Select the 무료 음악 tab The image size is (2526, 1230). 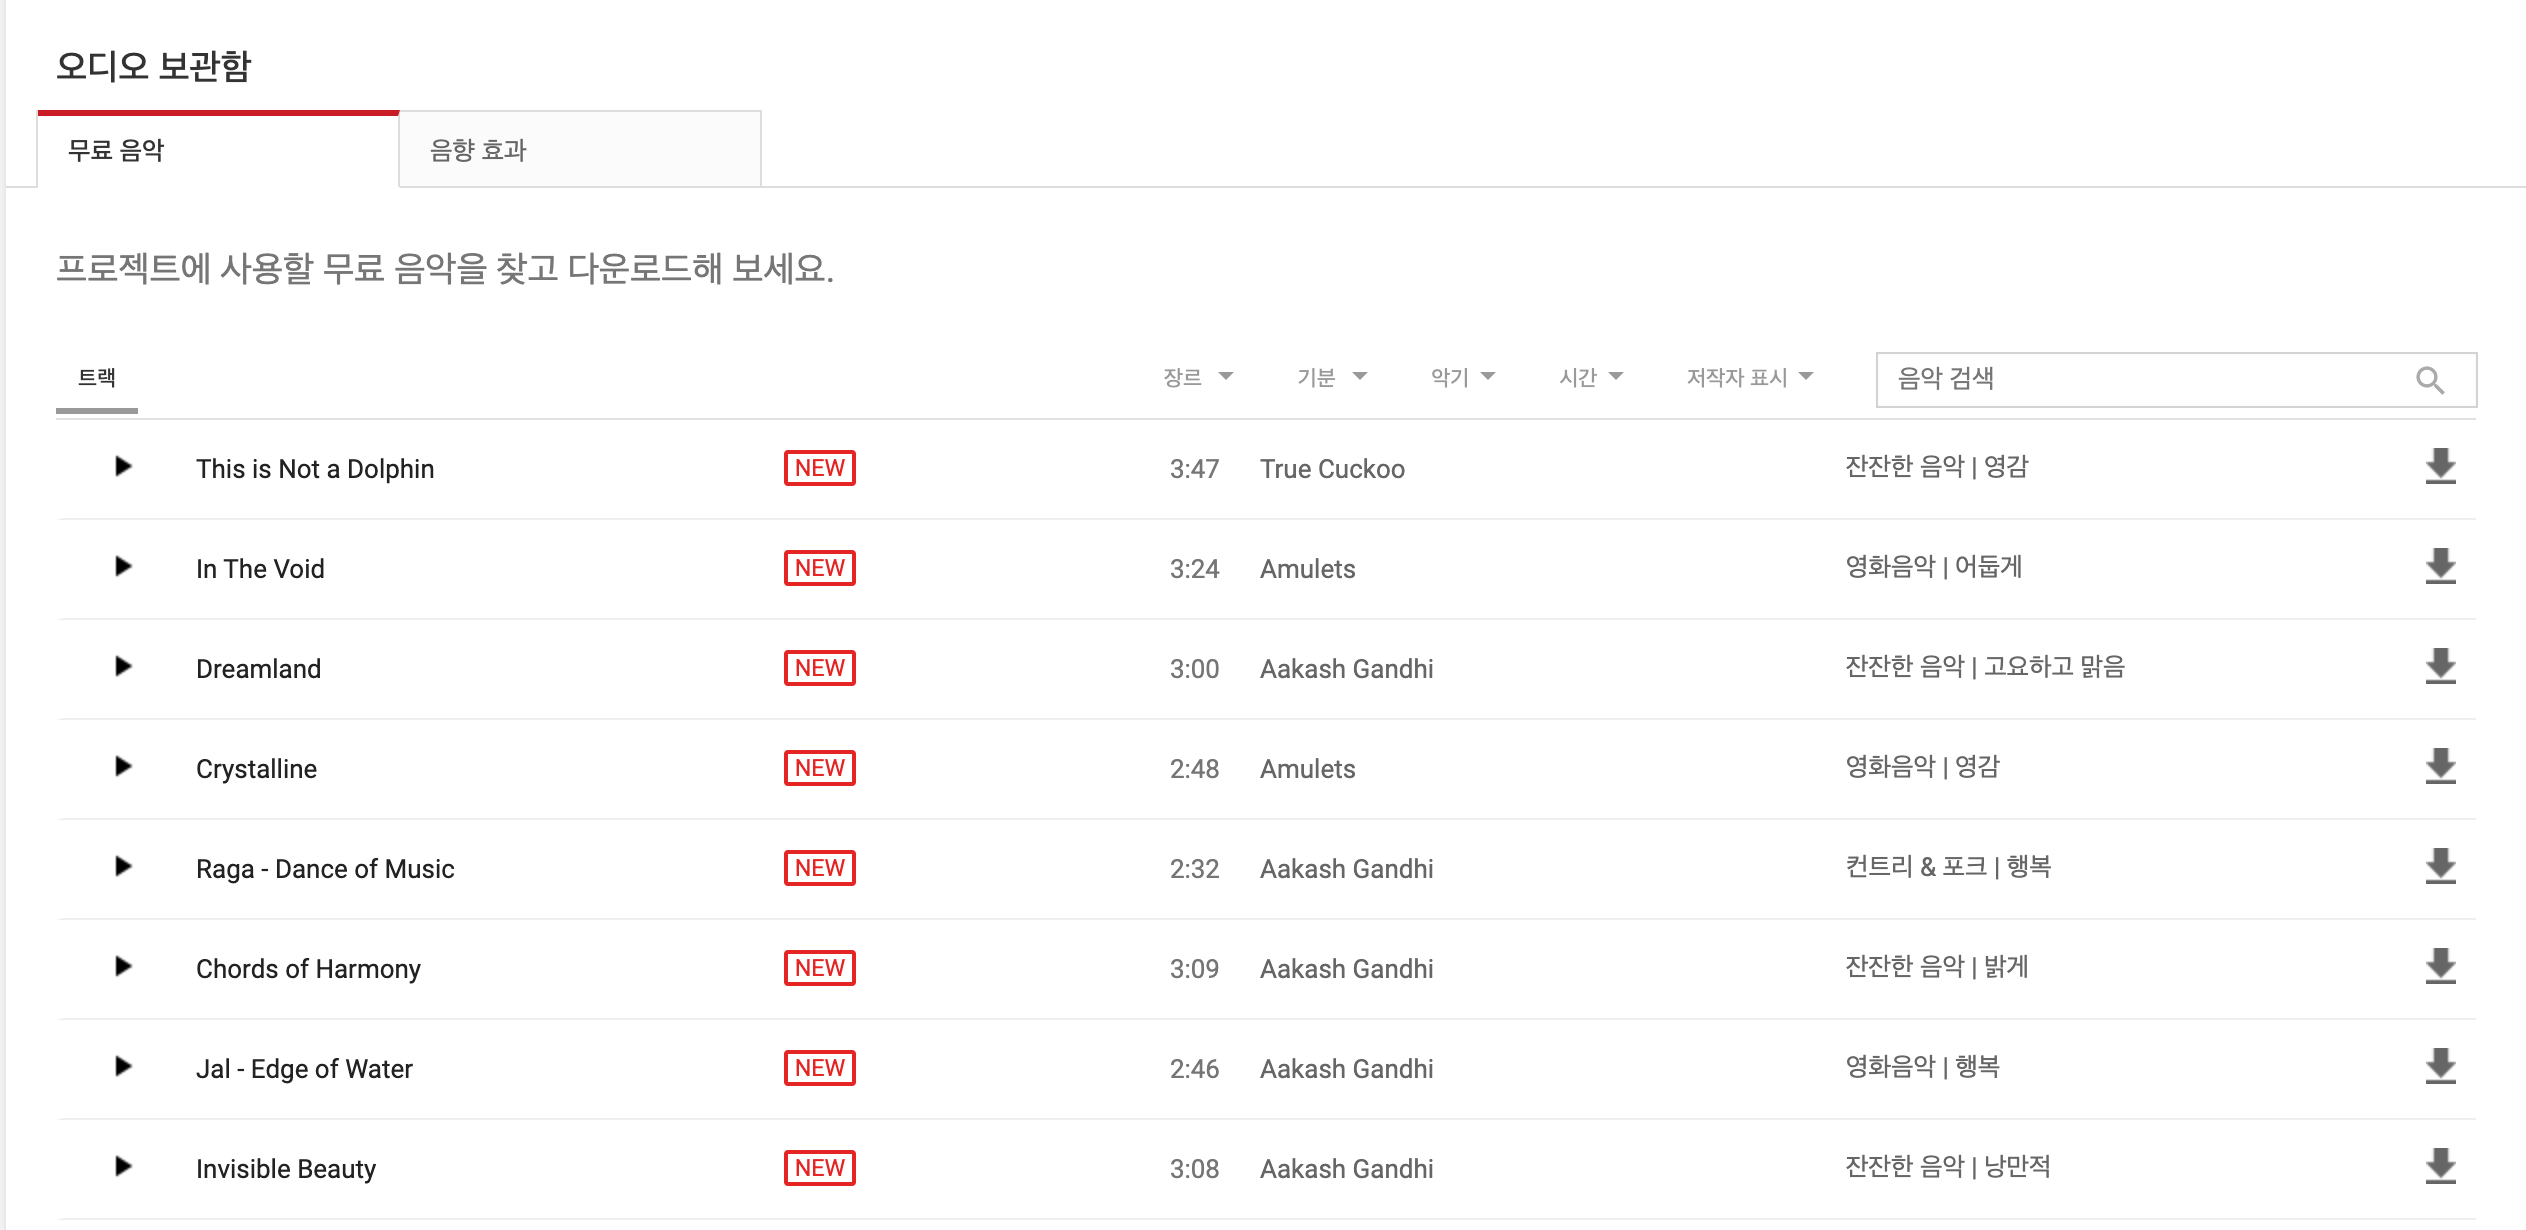pyautogui.click(x=218, y=150)
